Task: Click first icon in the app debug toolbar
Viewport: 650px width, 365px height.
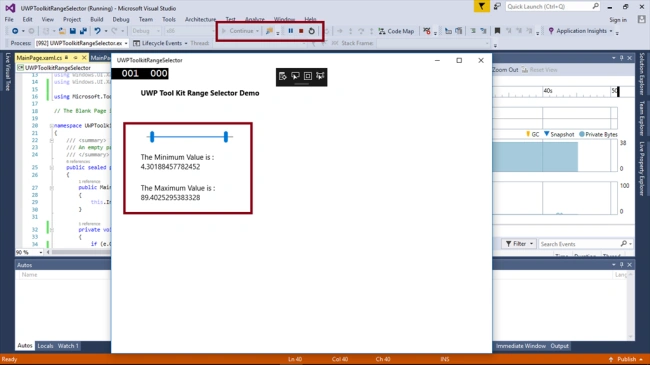Action: point(283,76)
